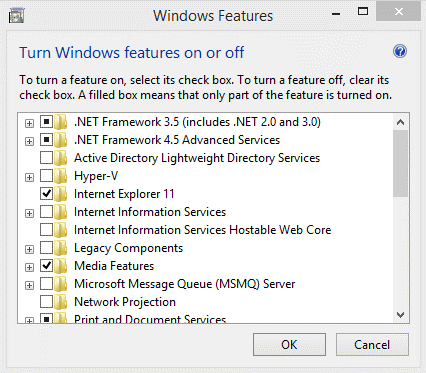
Task: Select Active Directory Lightweight Directory Services label
Action: (x=197, y=158)
